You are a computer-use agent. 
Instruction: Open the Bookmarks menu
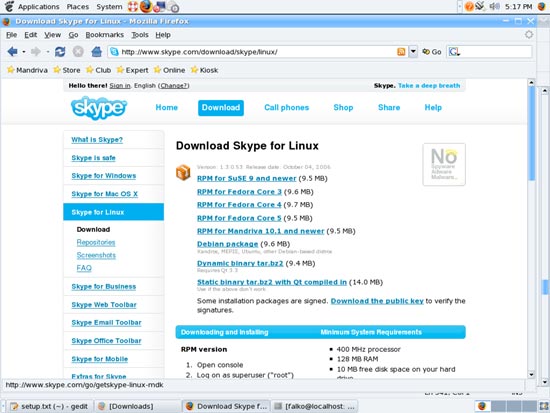point(105,35)
